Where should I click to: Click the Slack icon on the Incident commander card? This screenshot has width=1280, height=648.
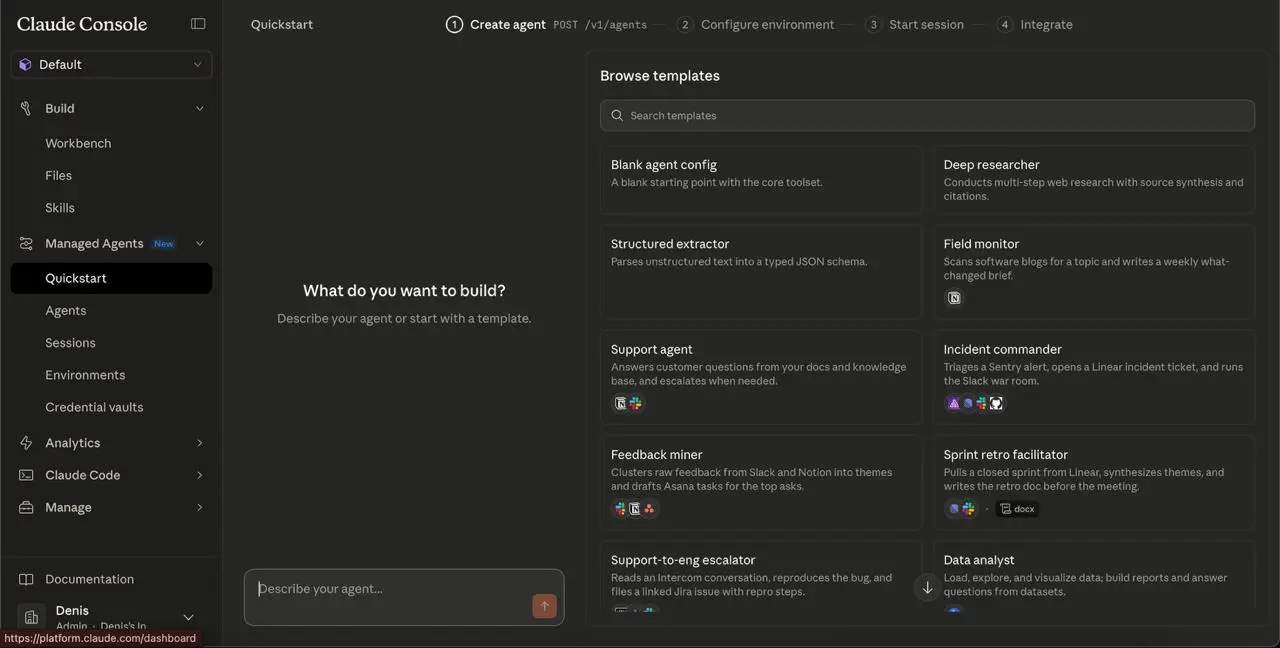point(981,403)
